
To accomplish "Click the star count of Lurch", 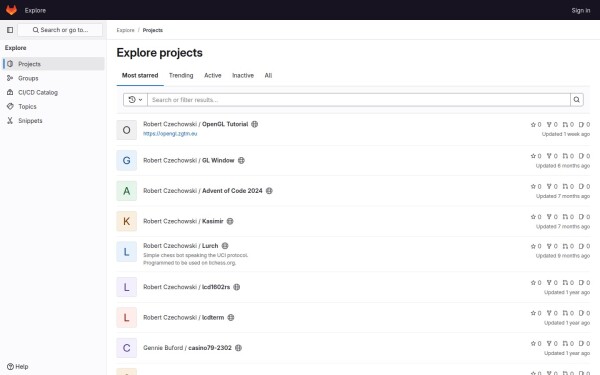I will pos(536,246).
